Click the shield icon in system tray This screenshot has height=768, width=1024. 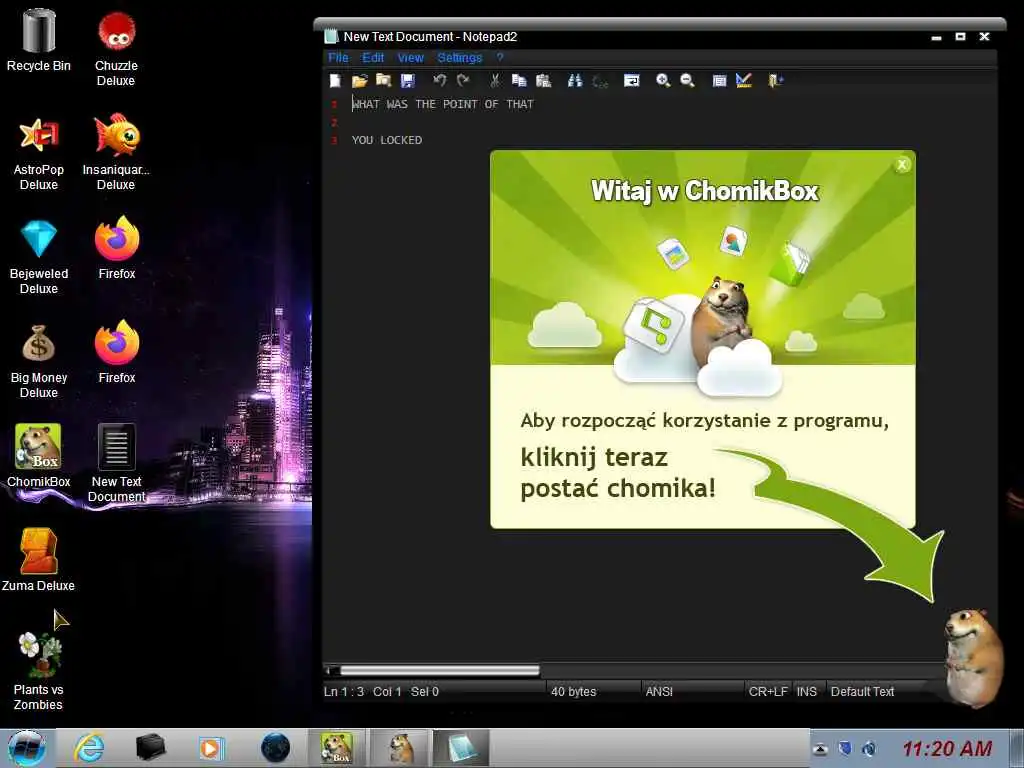(x=845, y=749)
